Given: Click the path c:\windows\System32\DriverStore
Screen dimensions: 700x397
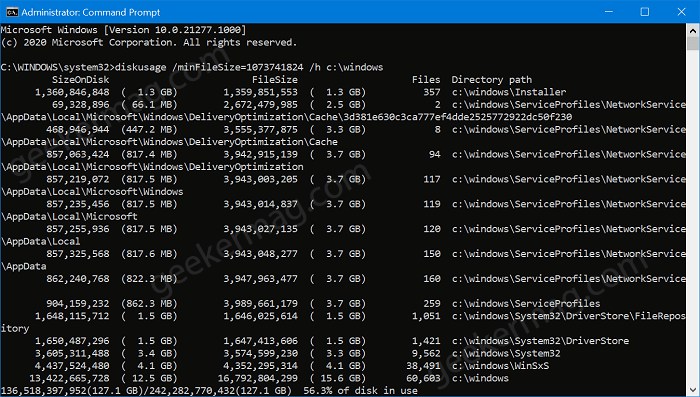Looking at the screenshot, I should 540,341.
